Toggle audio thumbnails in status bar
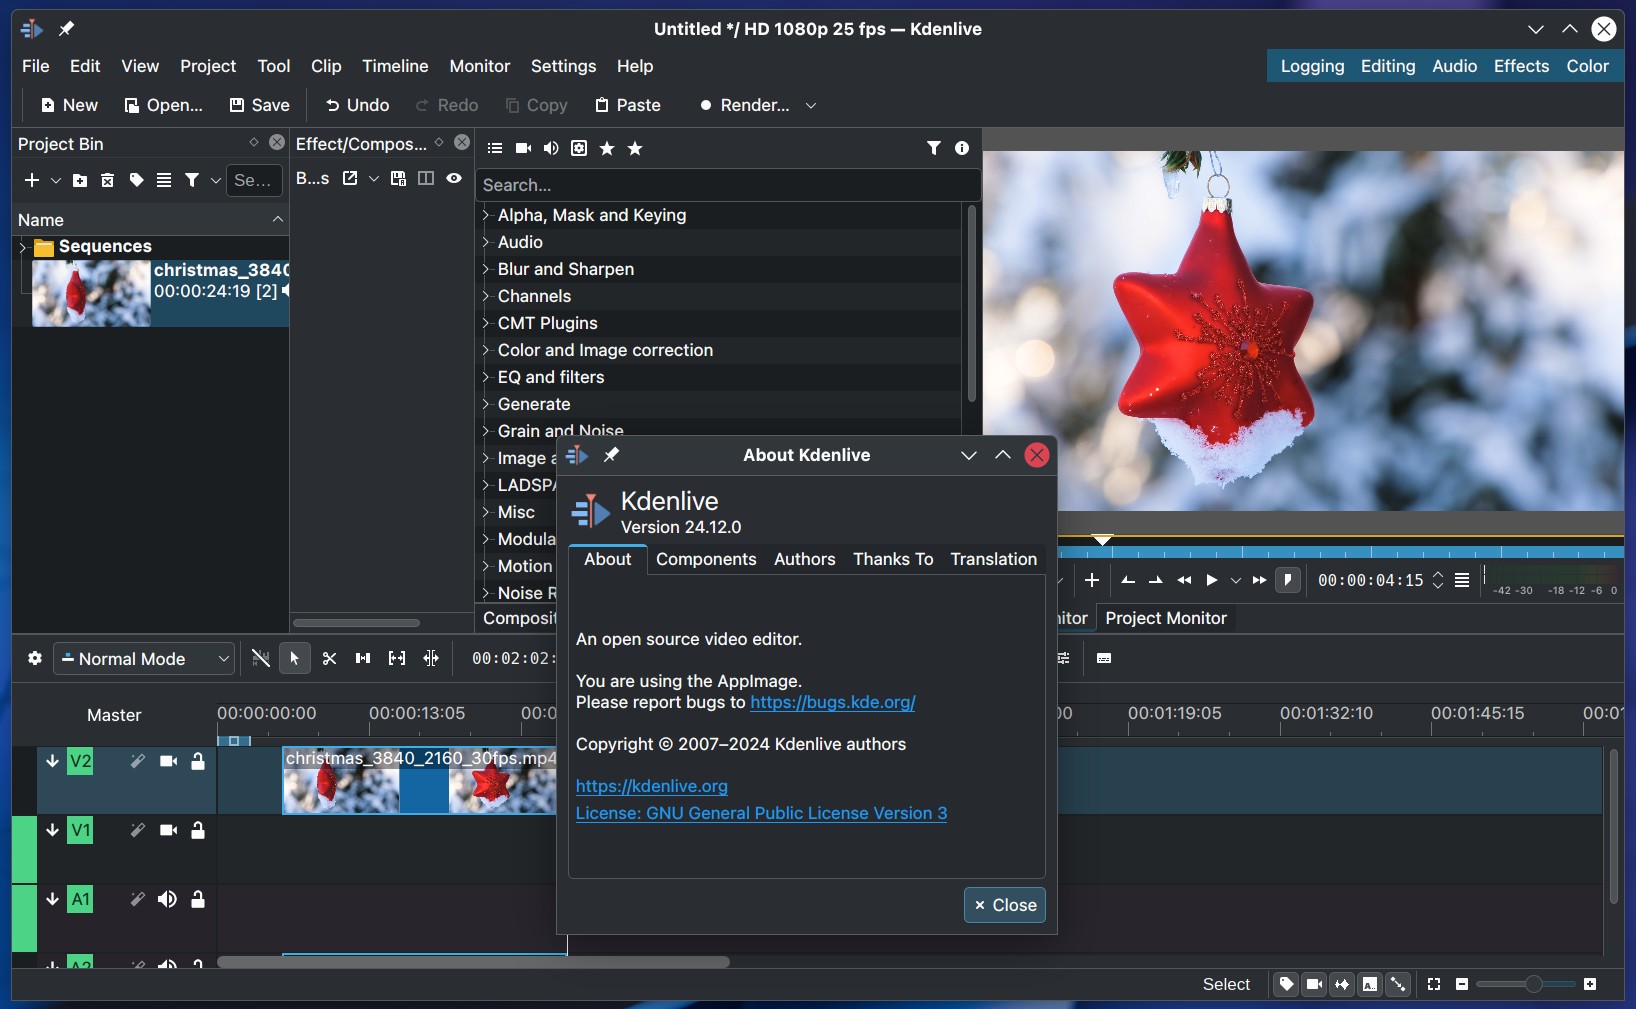This screenshot has height=1009, width=1636. click(1342, 984)
